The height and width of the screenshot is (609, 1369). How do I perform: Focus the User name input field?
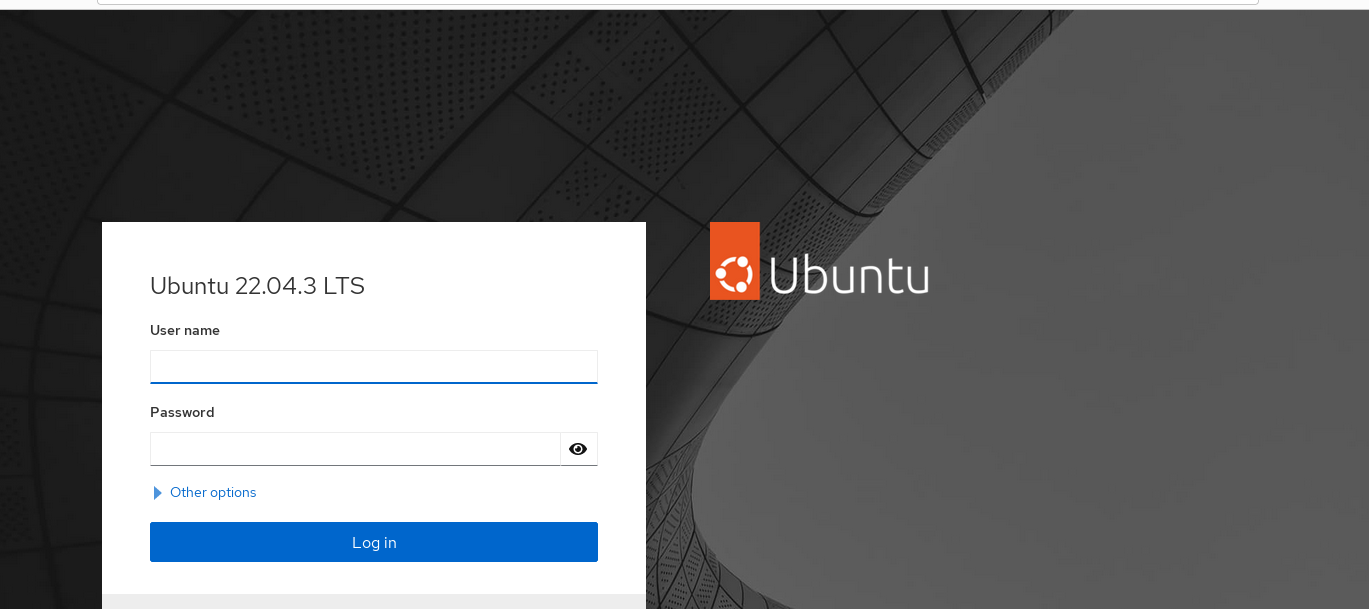373,366
